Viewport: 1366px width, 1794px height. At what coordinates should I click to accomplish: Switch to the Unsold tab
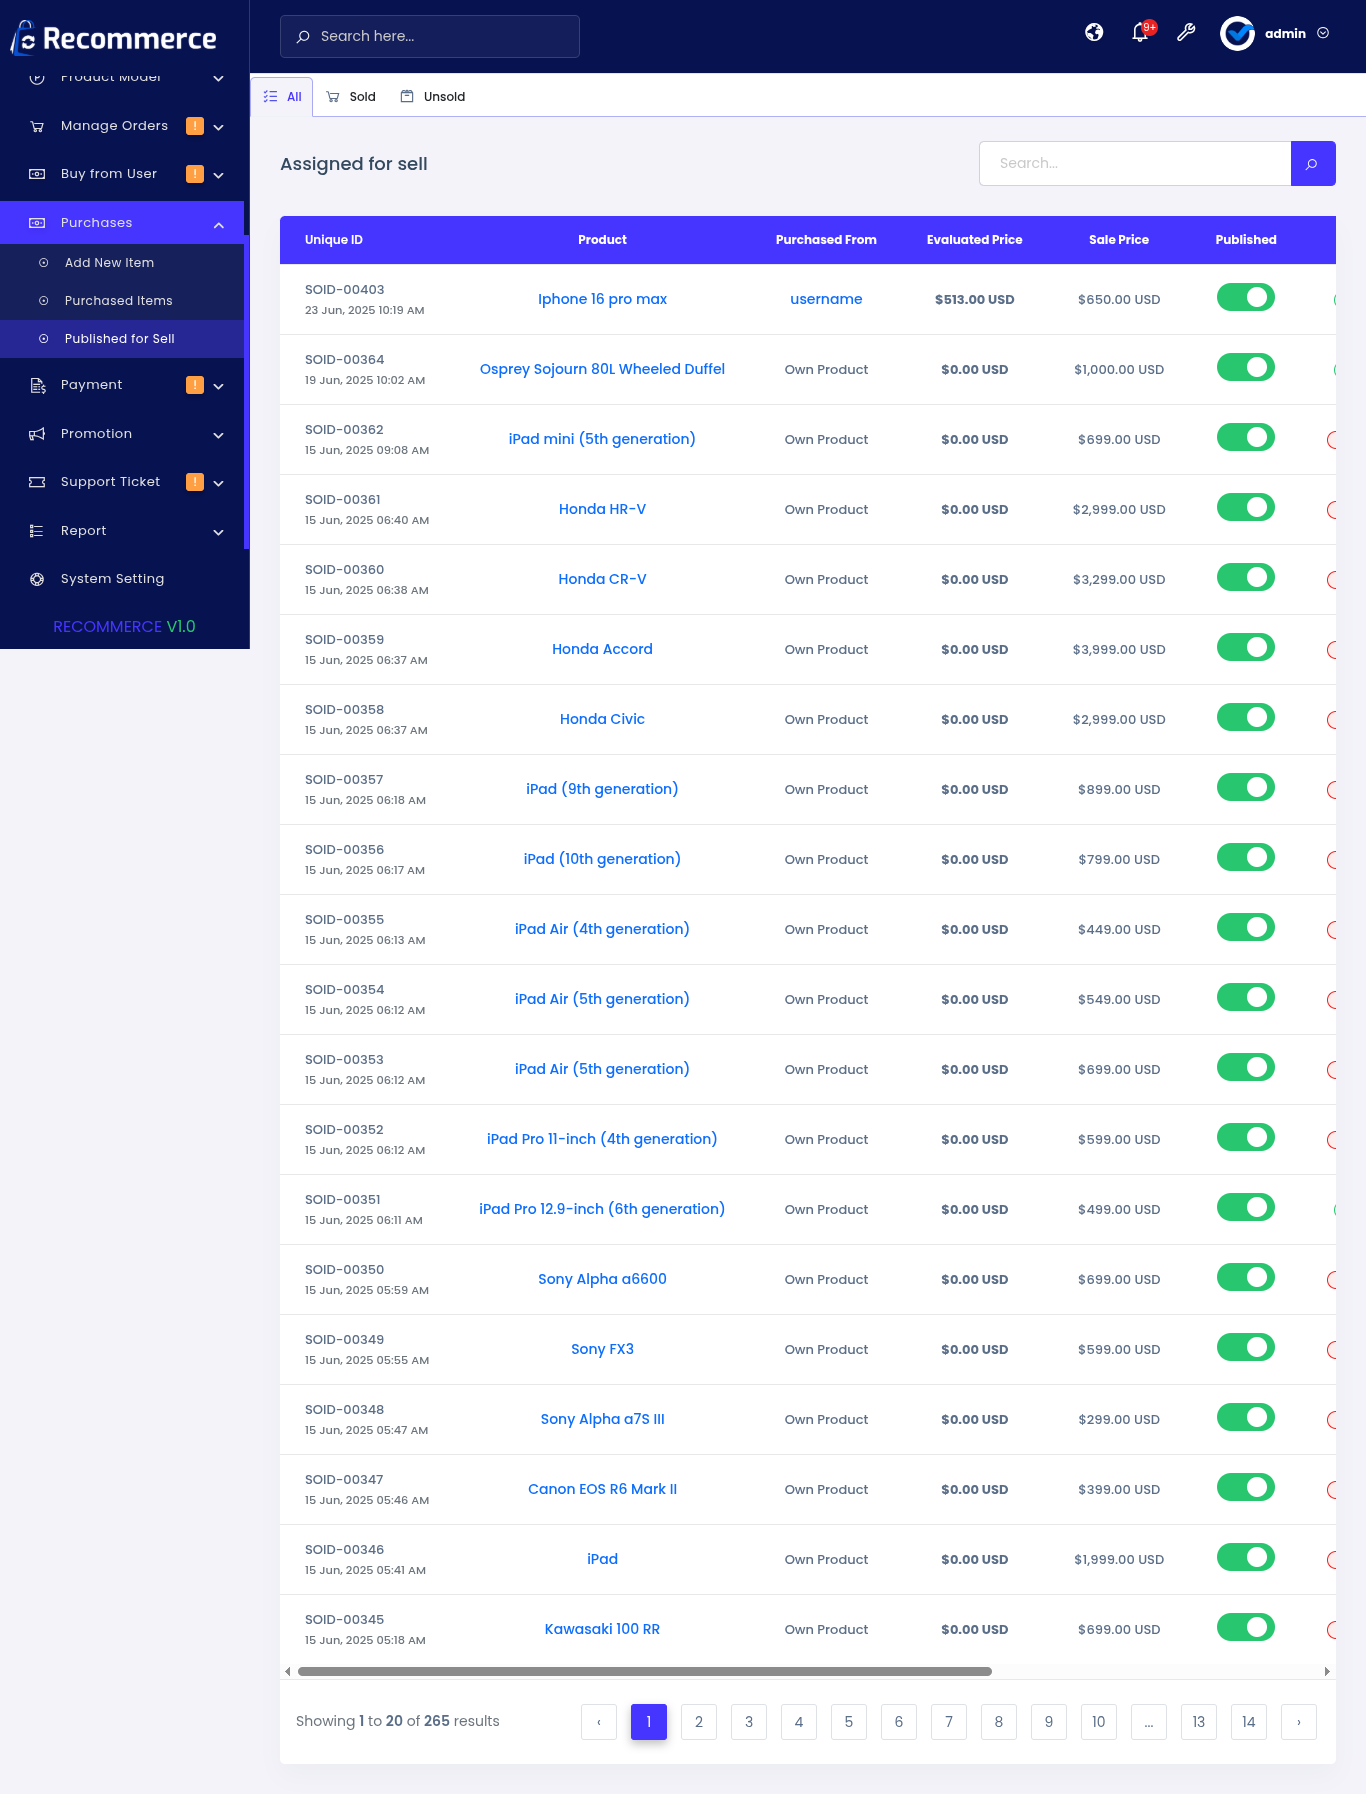[433, 97]
